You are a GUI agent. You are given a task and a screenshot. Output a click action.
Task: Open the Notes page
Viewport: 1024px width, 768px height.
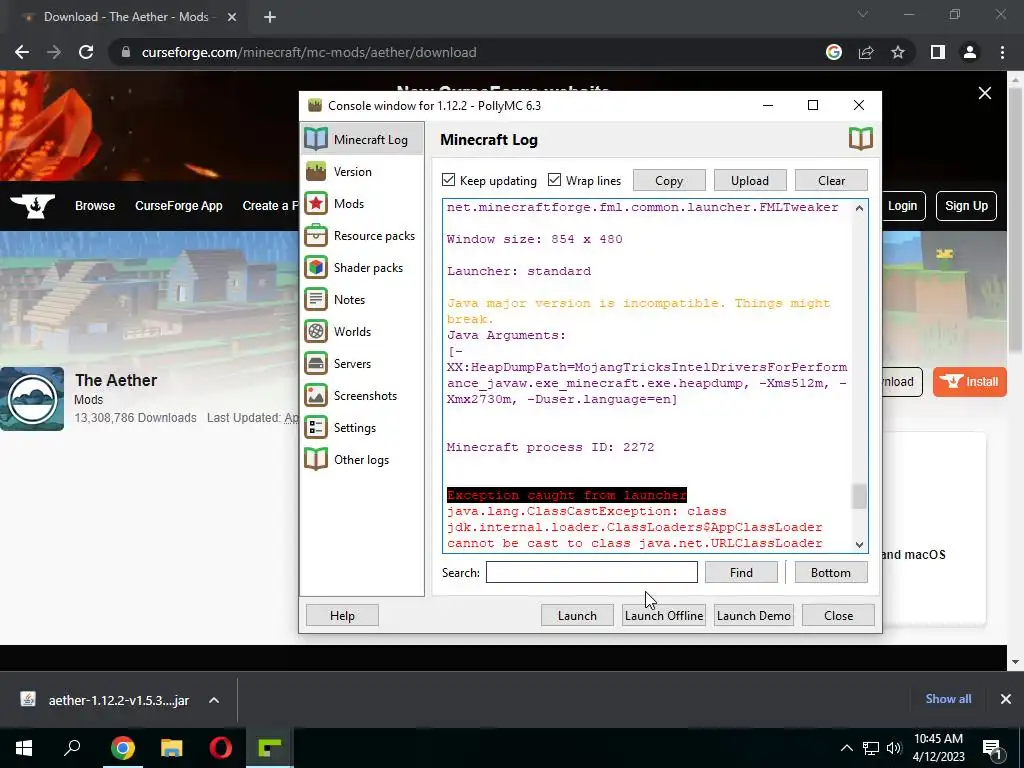click(362, 300)
